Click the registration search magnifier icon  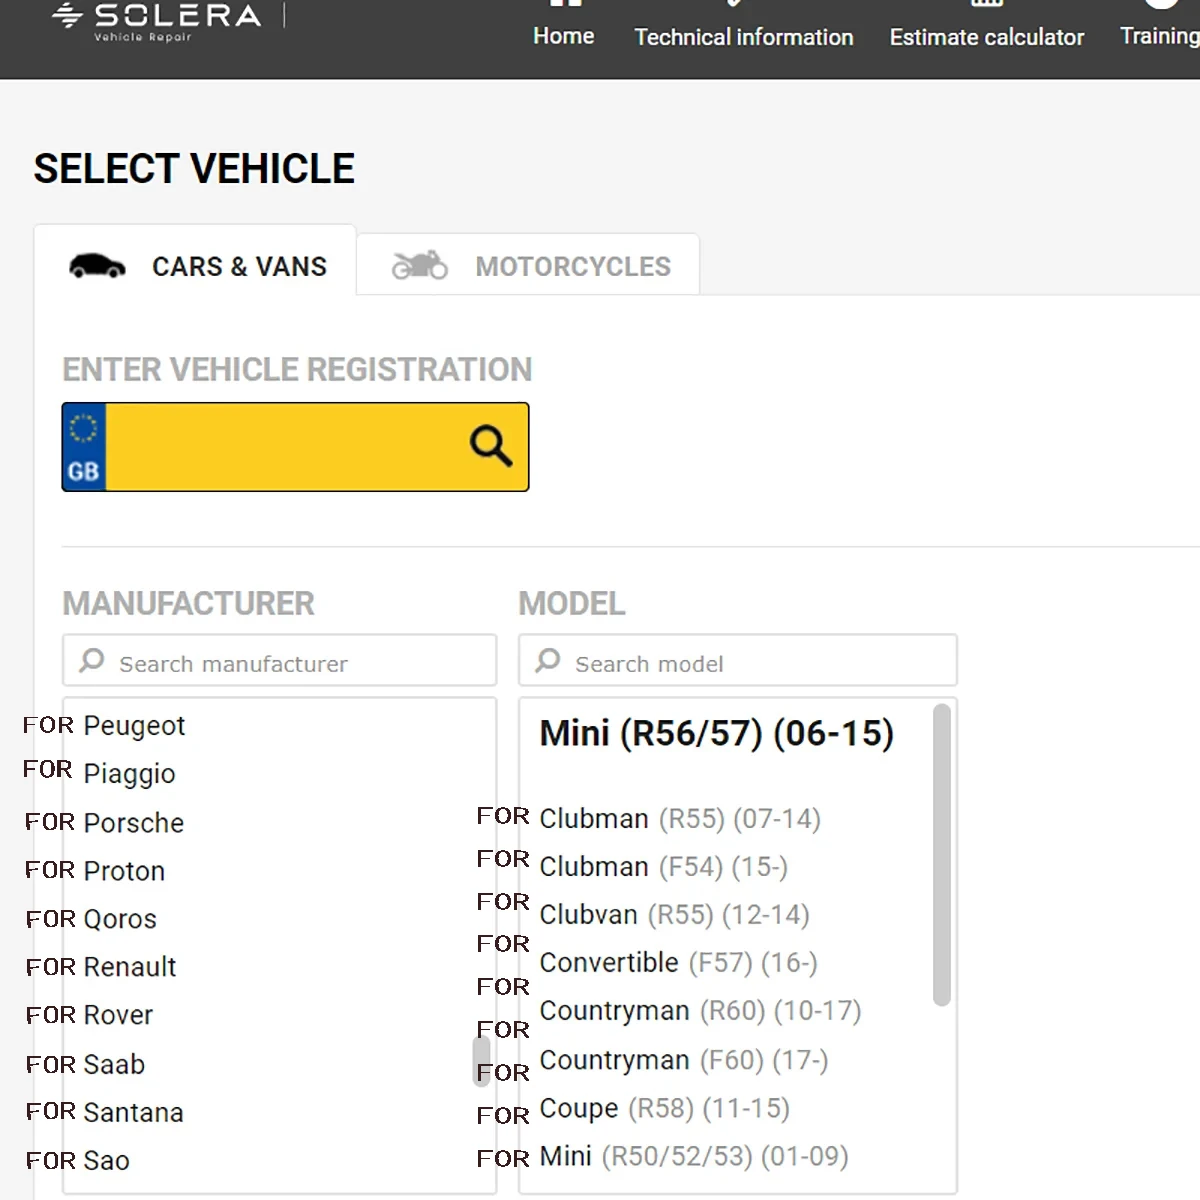point(490,446)
